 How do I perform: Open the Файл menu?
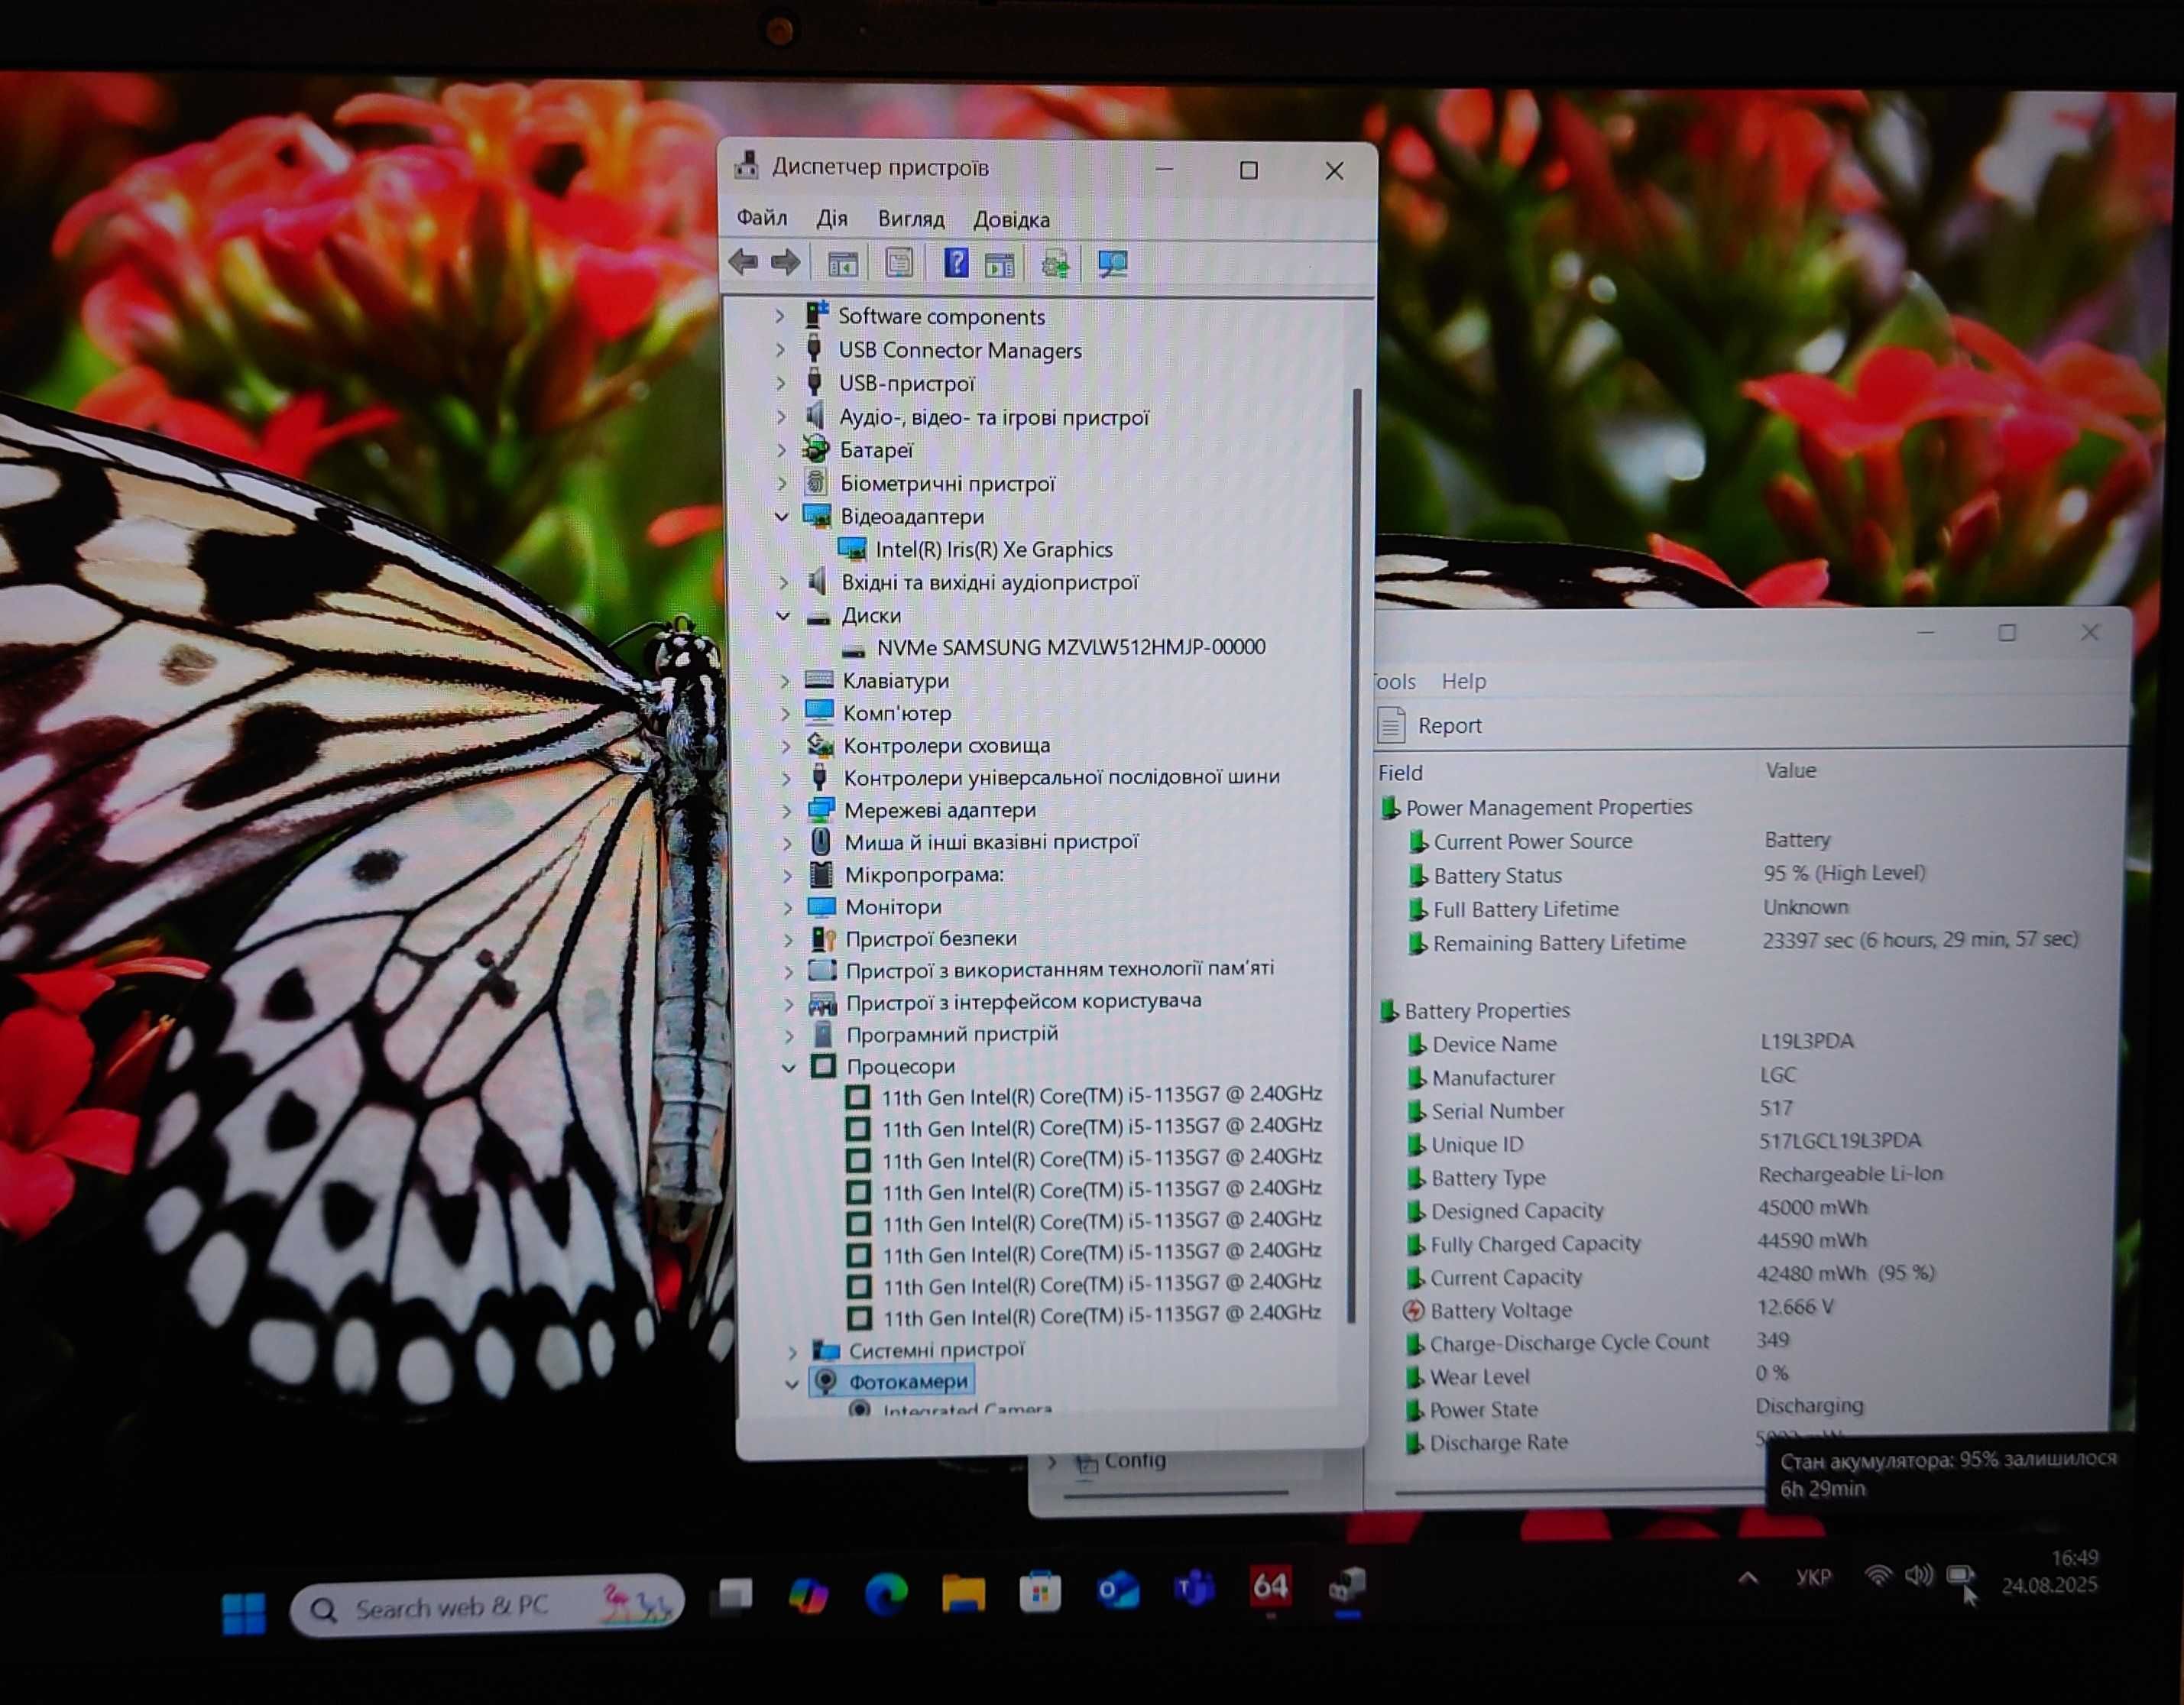coord(762,217)
